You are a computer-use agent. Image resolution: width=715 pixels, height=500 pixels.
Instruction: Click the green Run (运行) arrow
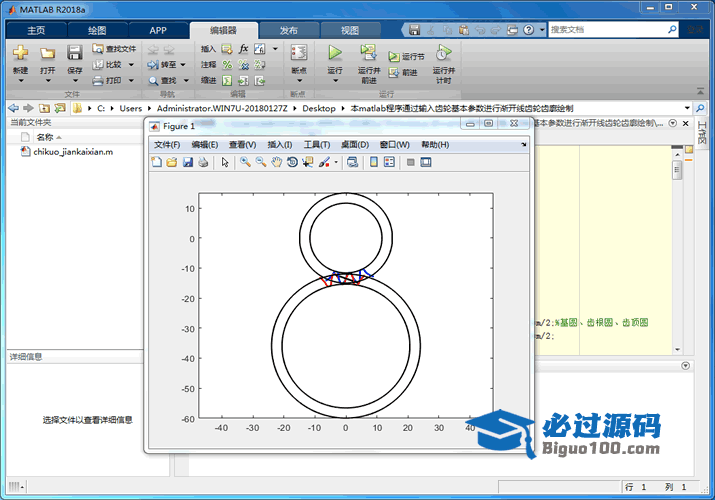(335, 53)
